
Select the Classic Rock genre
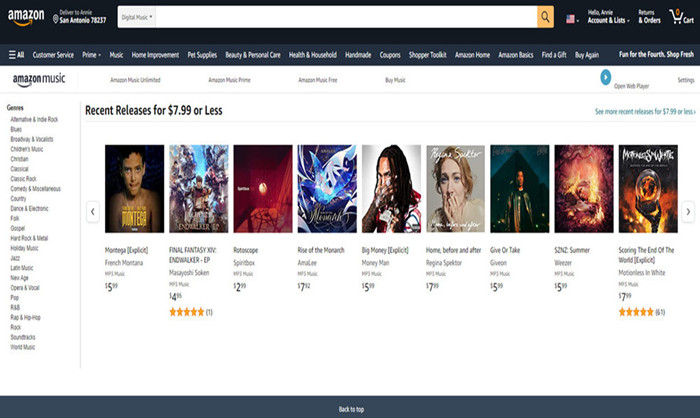(x=23, y=179)
